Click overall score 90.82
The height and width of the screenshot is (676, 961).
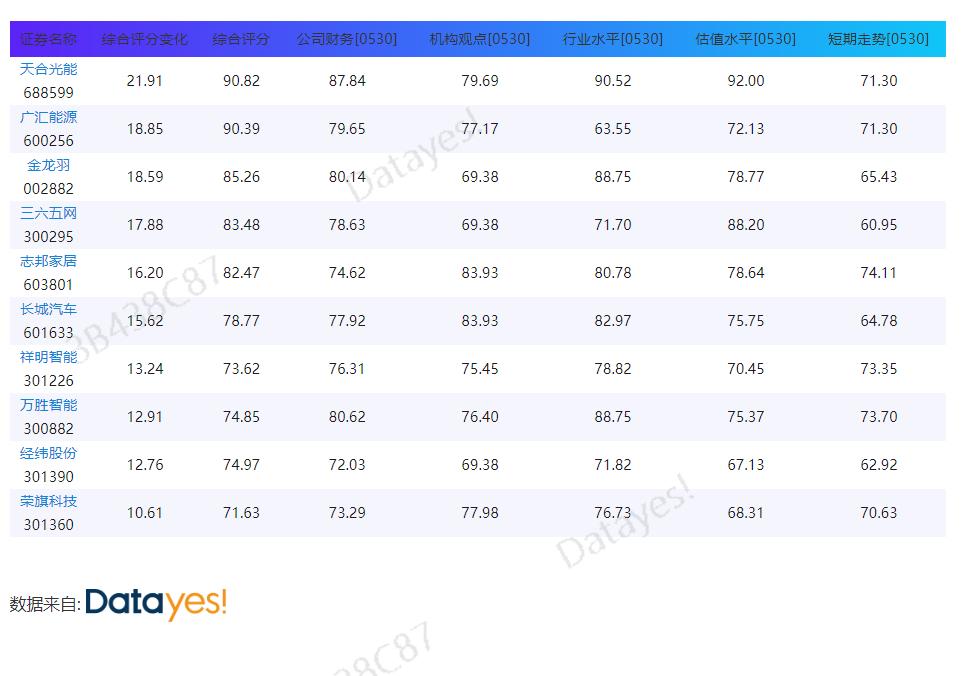241,81
